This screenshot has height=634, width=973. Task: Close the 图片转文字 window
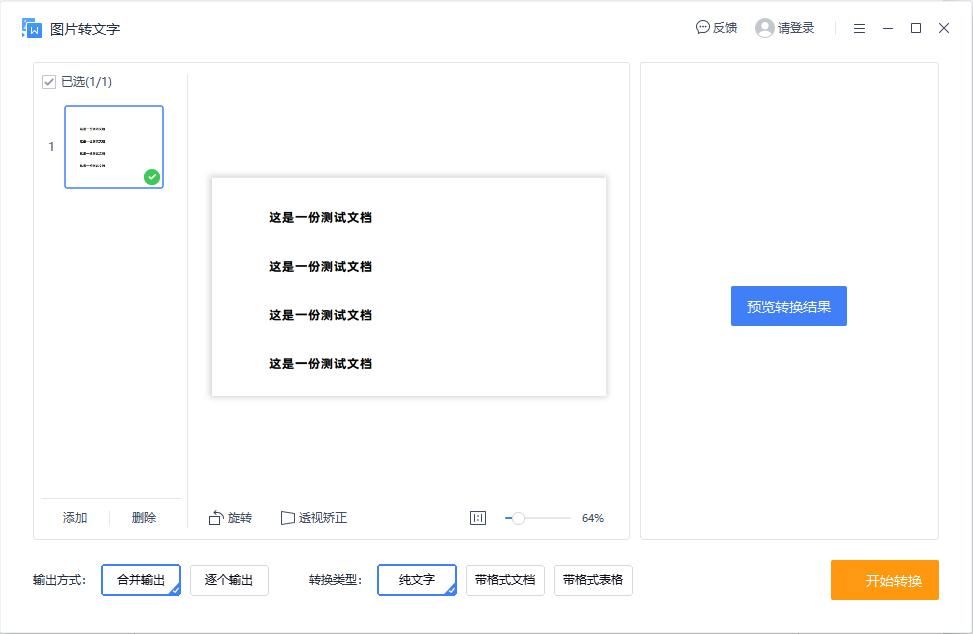coord(944,28)
